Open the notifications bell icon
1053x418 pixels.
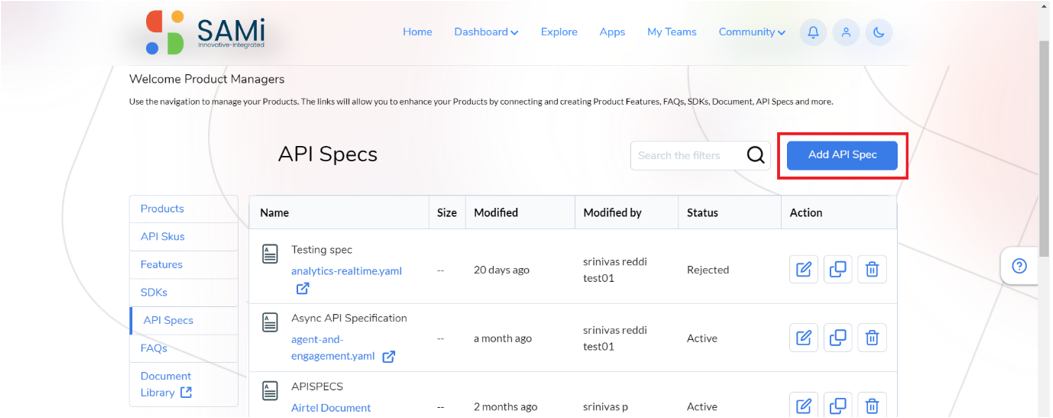(x=813, y=32)
